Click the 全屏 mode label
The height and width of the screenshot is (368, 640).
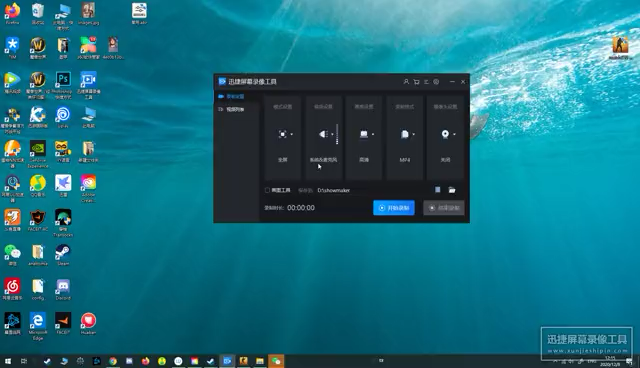pos(282,160)
